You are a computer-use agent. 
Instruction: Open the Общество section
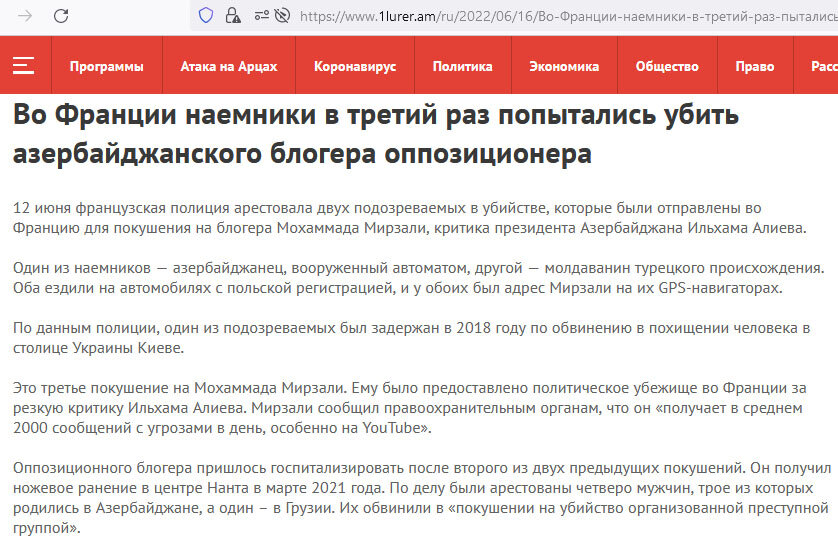(x=667, y=66)
